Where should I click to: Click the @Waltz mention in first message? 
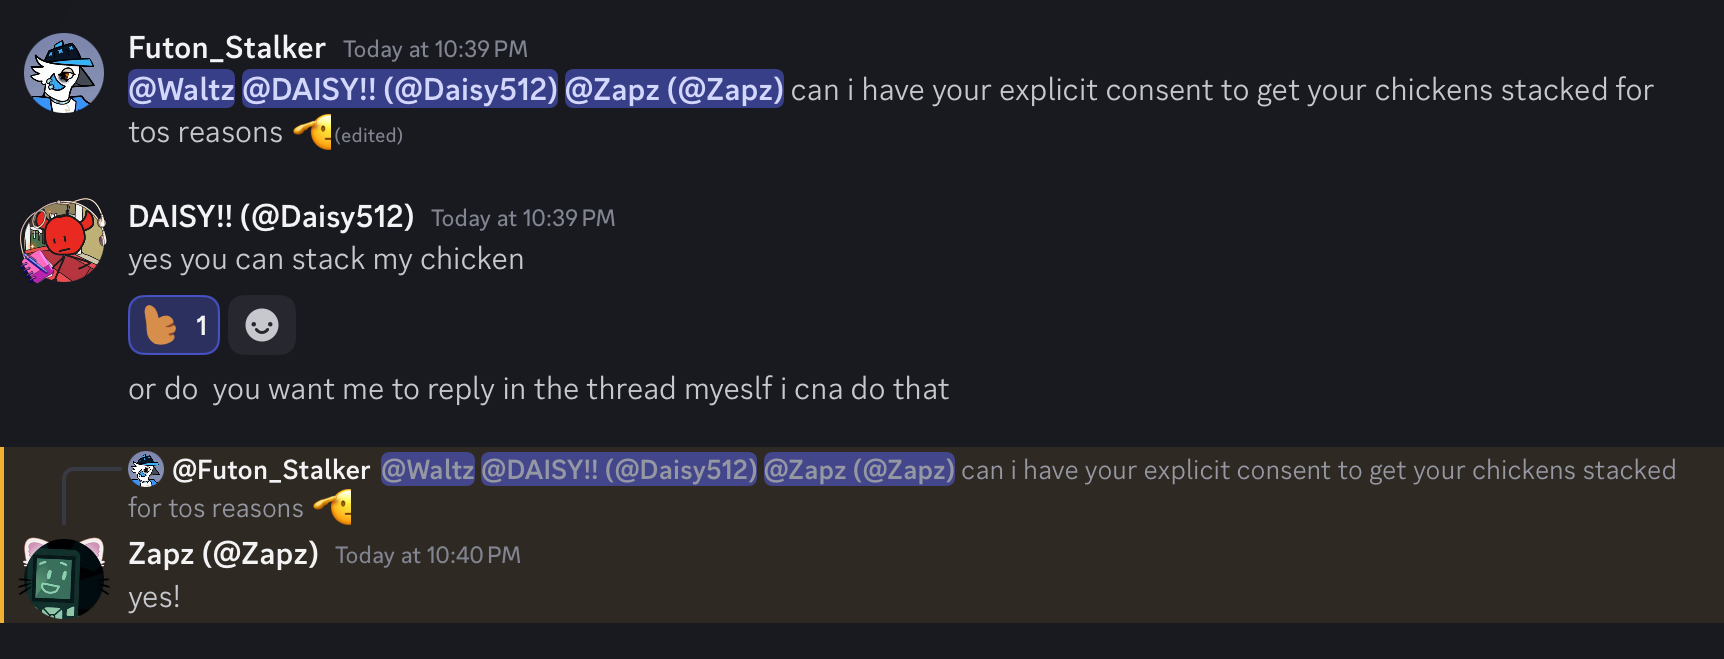click(x=181, y=90)
